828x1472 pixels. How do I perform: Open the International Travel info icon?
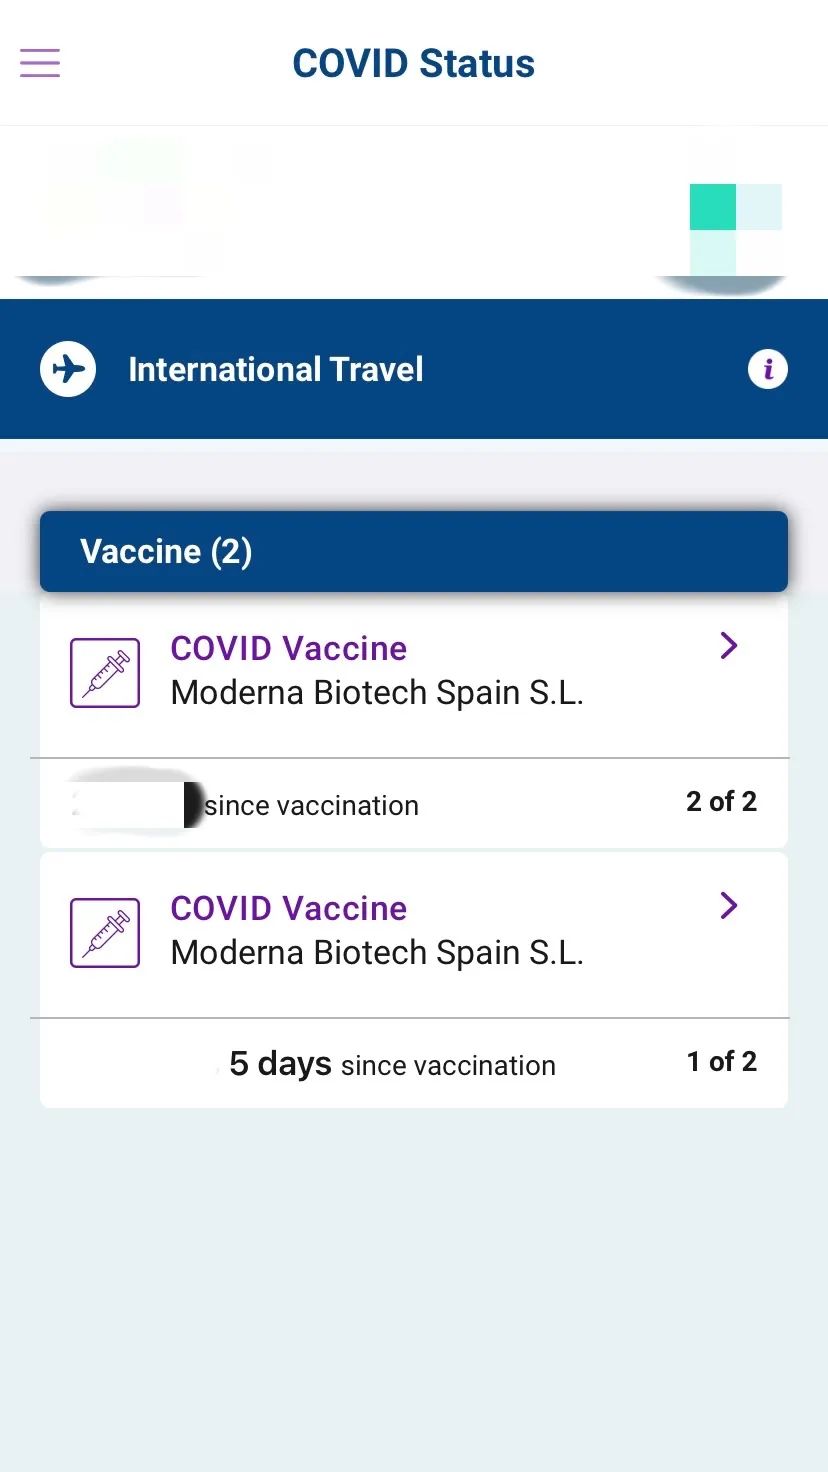[767, 369]
